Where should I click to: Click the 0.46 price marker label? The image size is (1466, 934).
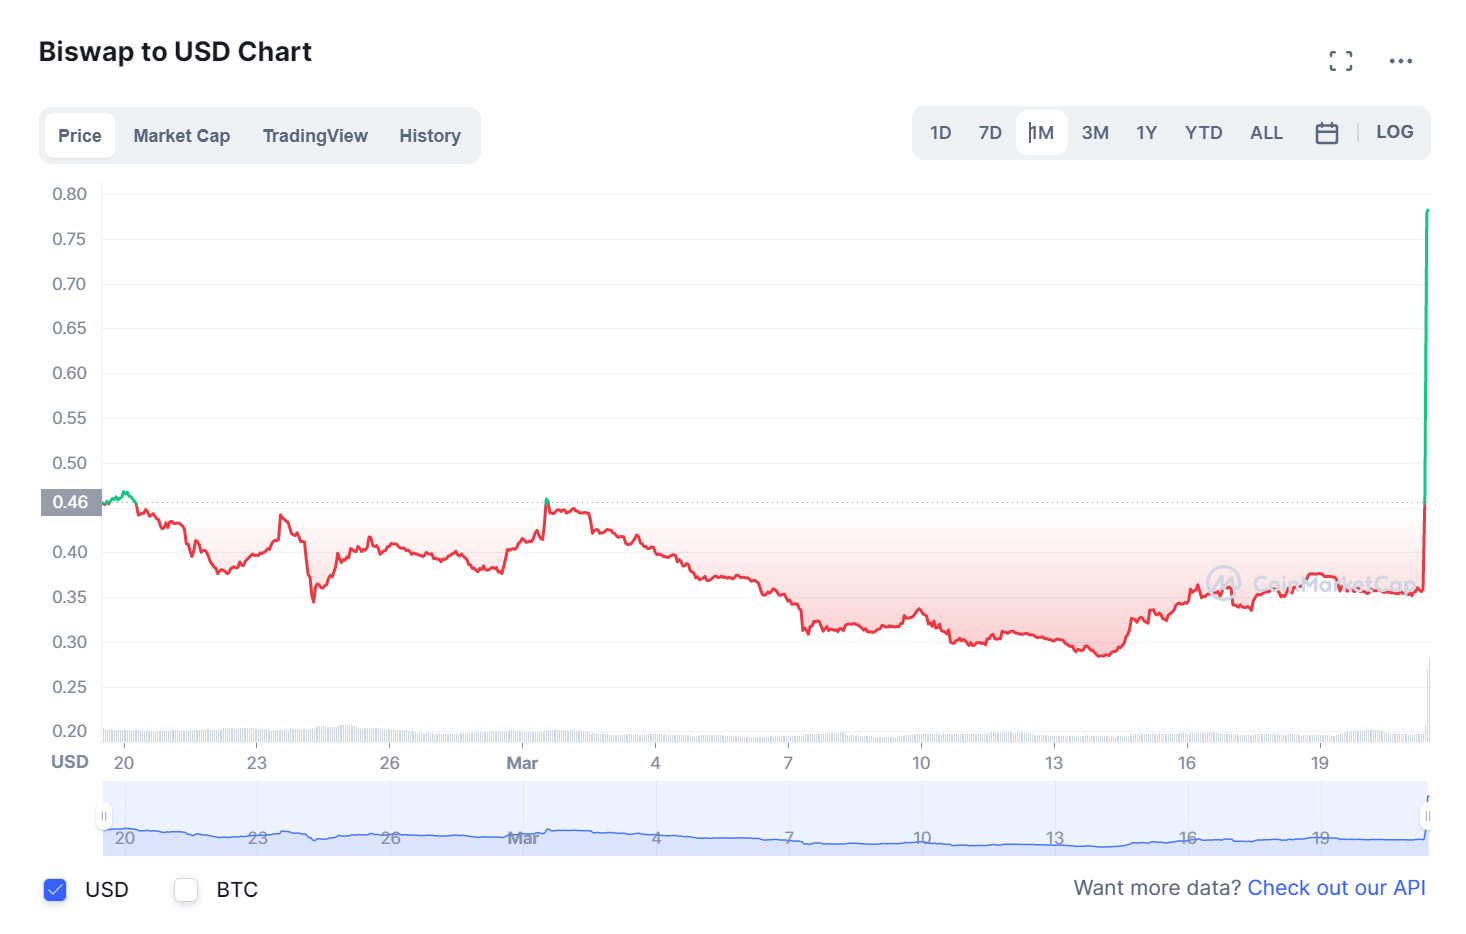[x=71, y=502]
